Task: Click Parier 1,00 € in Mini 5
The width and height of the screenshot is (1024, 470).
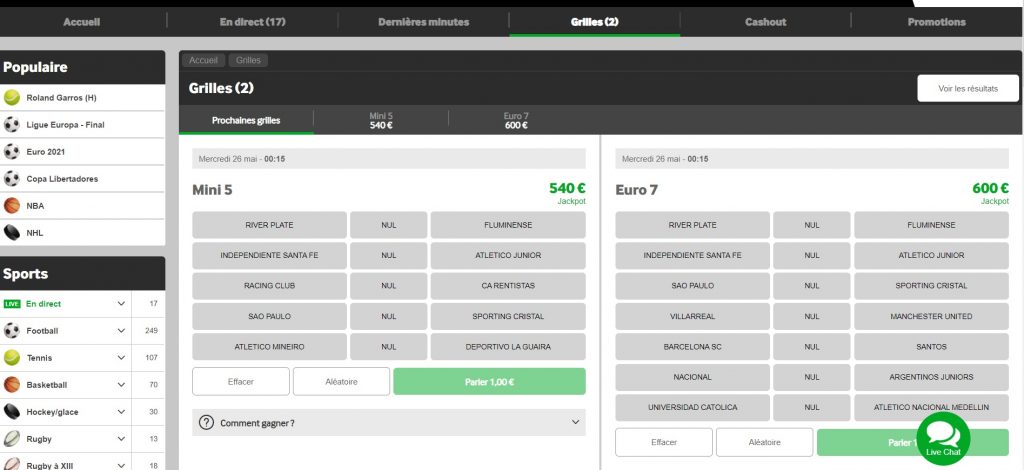Action: [489, 381]
